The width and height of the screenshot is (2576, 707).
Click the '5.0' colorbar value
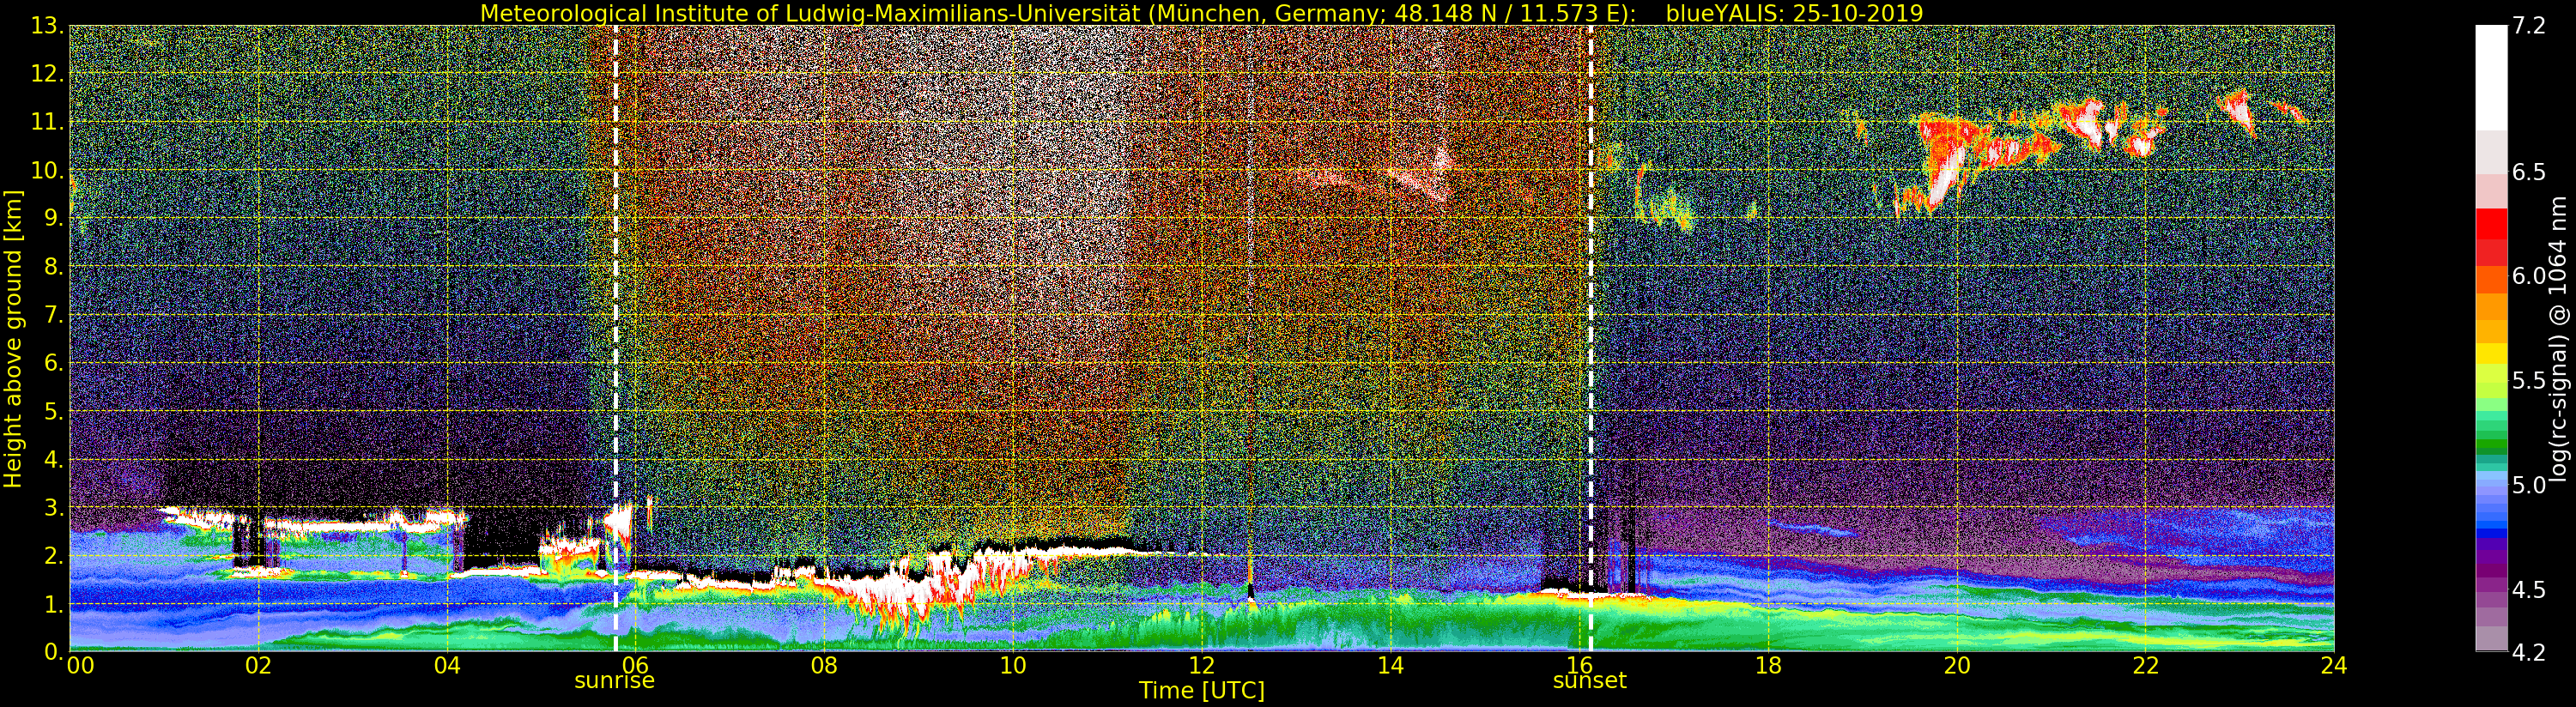point(2529,485)
